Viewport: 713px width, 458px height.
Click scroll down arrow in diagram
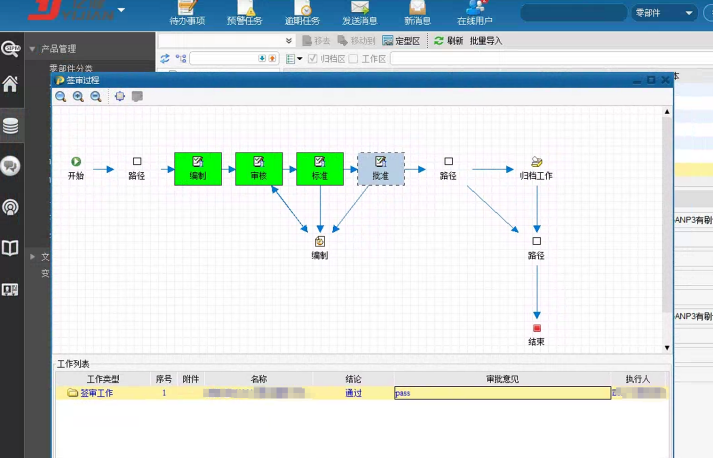667,348
